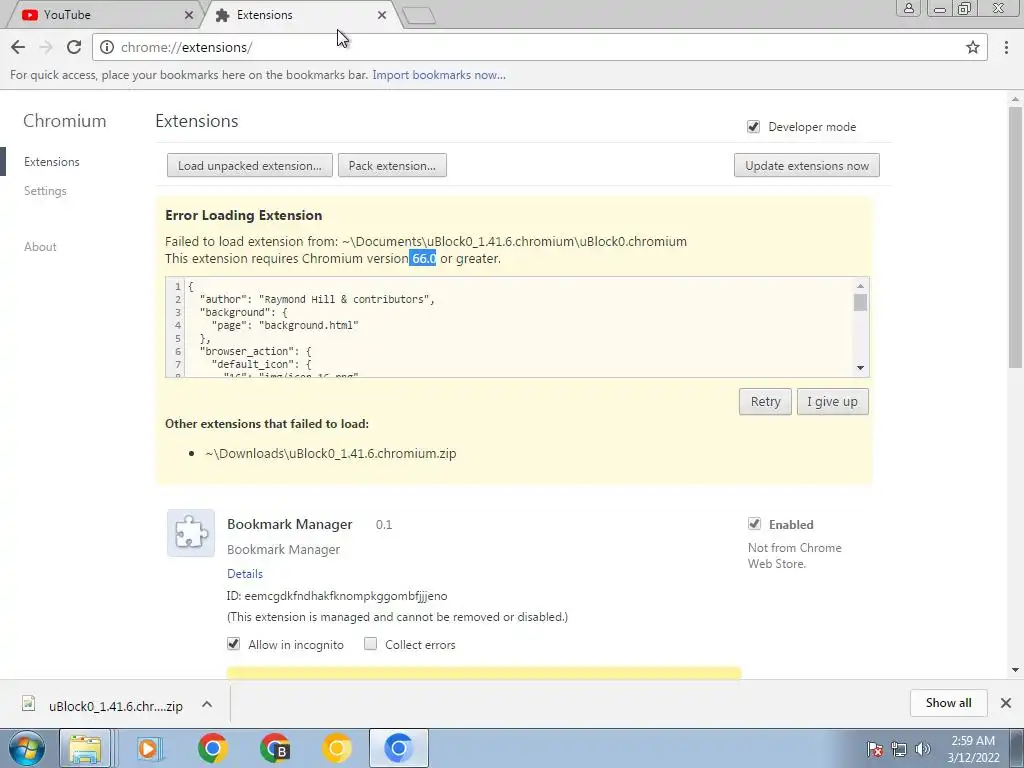Viewport: 1024px width, 768px height.
Task: Click the Bookmark Manager ID text
Action: (x=337, y=596)
